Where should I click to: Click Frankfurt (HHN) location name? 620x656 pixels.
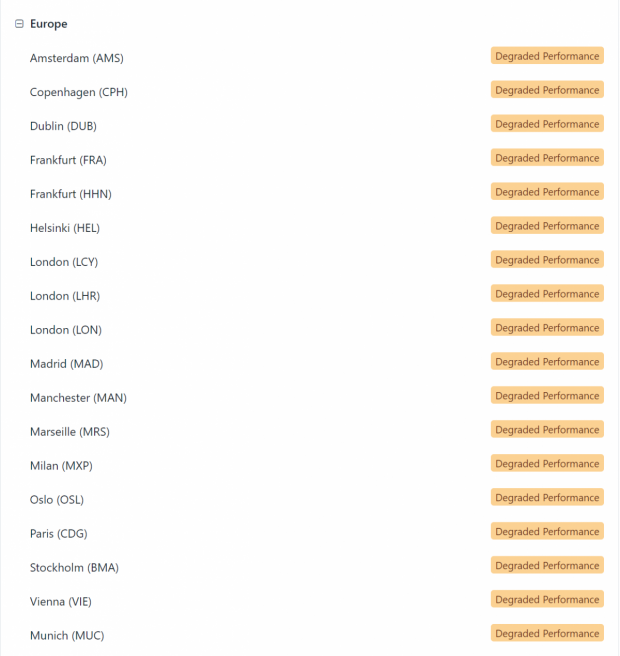point(70,194)
